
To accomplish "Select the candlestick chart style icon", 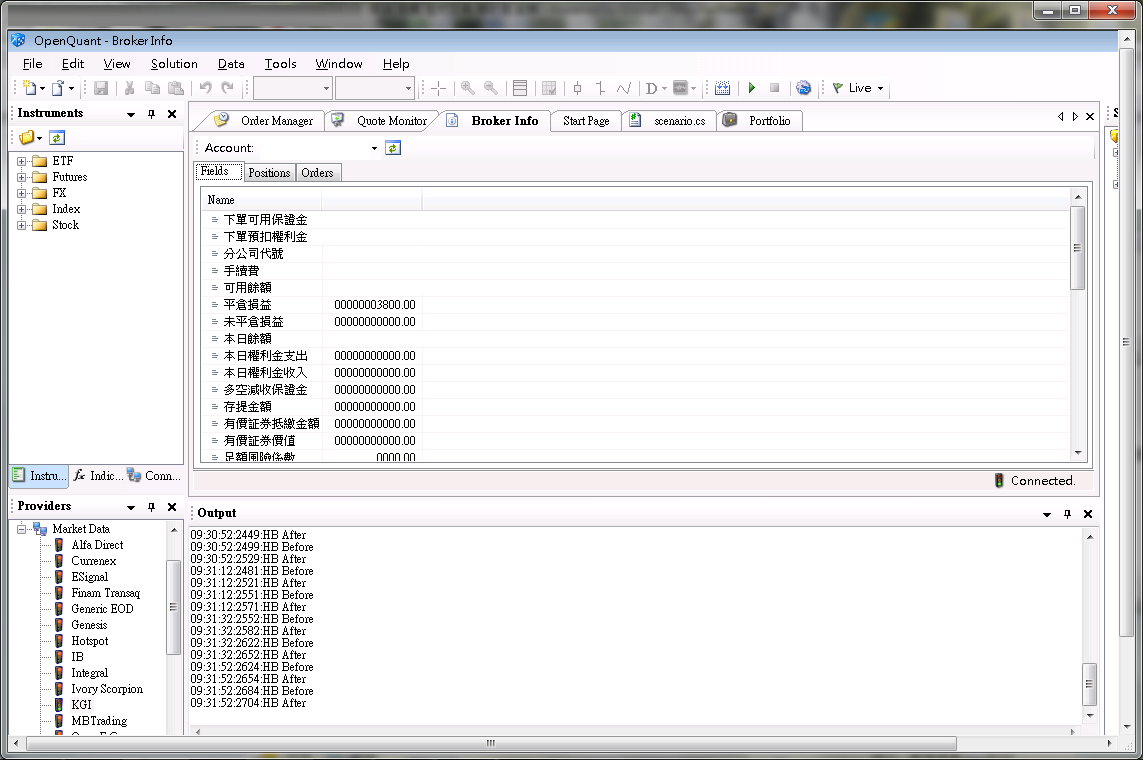I will [x=577, y=88].
